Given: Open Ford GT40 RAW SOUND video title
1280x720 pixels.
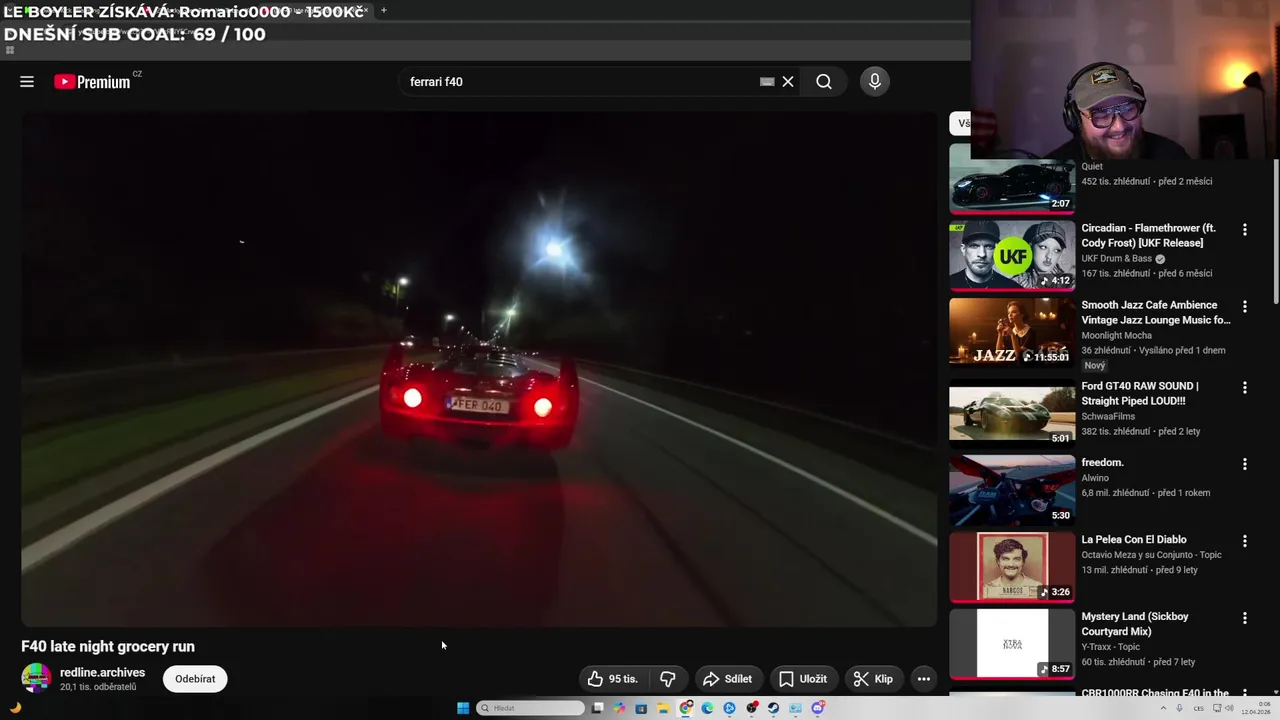Looking at the screenshot, I should tap(1140, 394).
